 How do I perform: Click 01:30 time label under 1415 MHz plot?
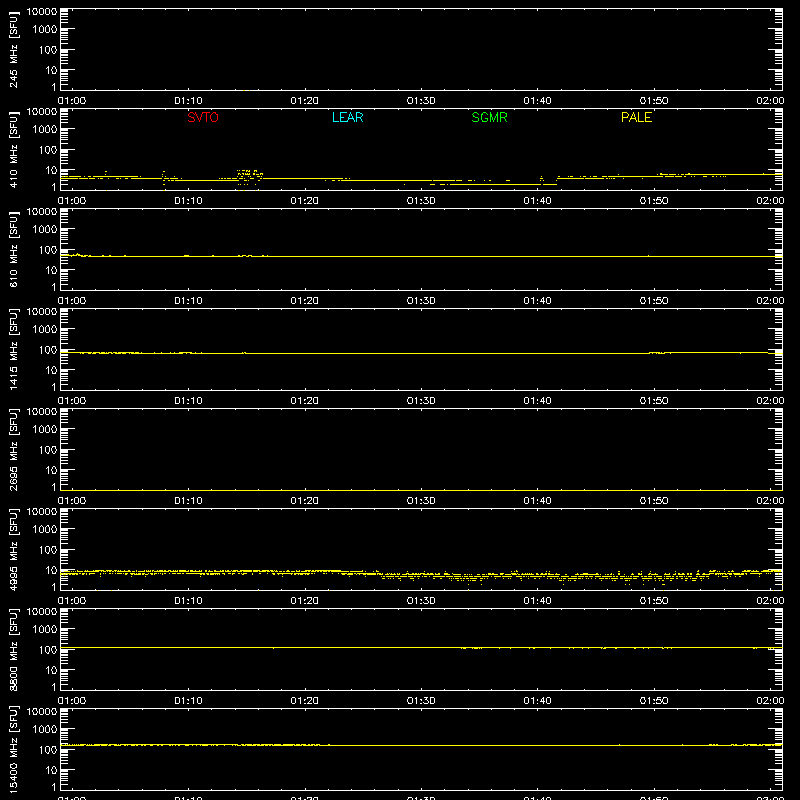coord(421,401)
